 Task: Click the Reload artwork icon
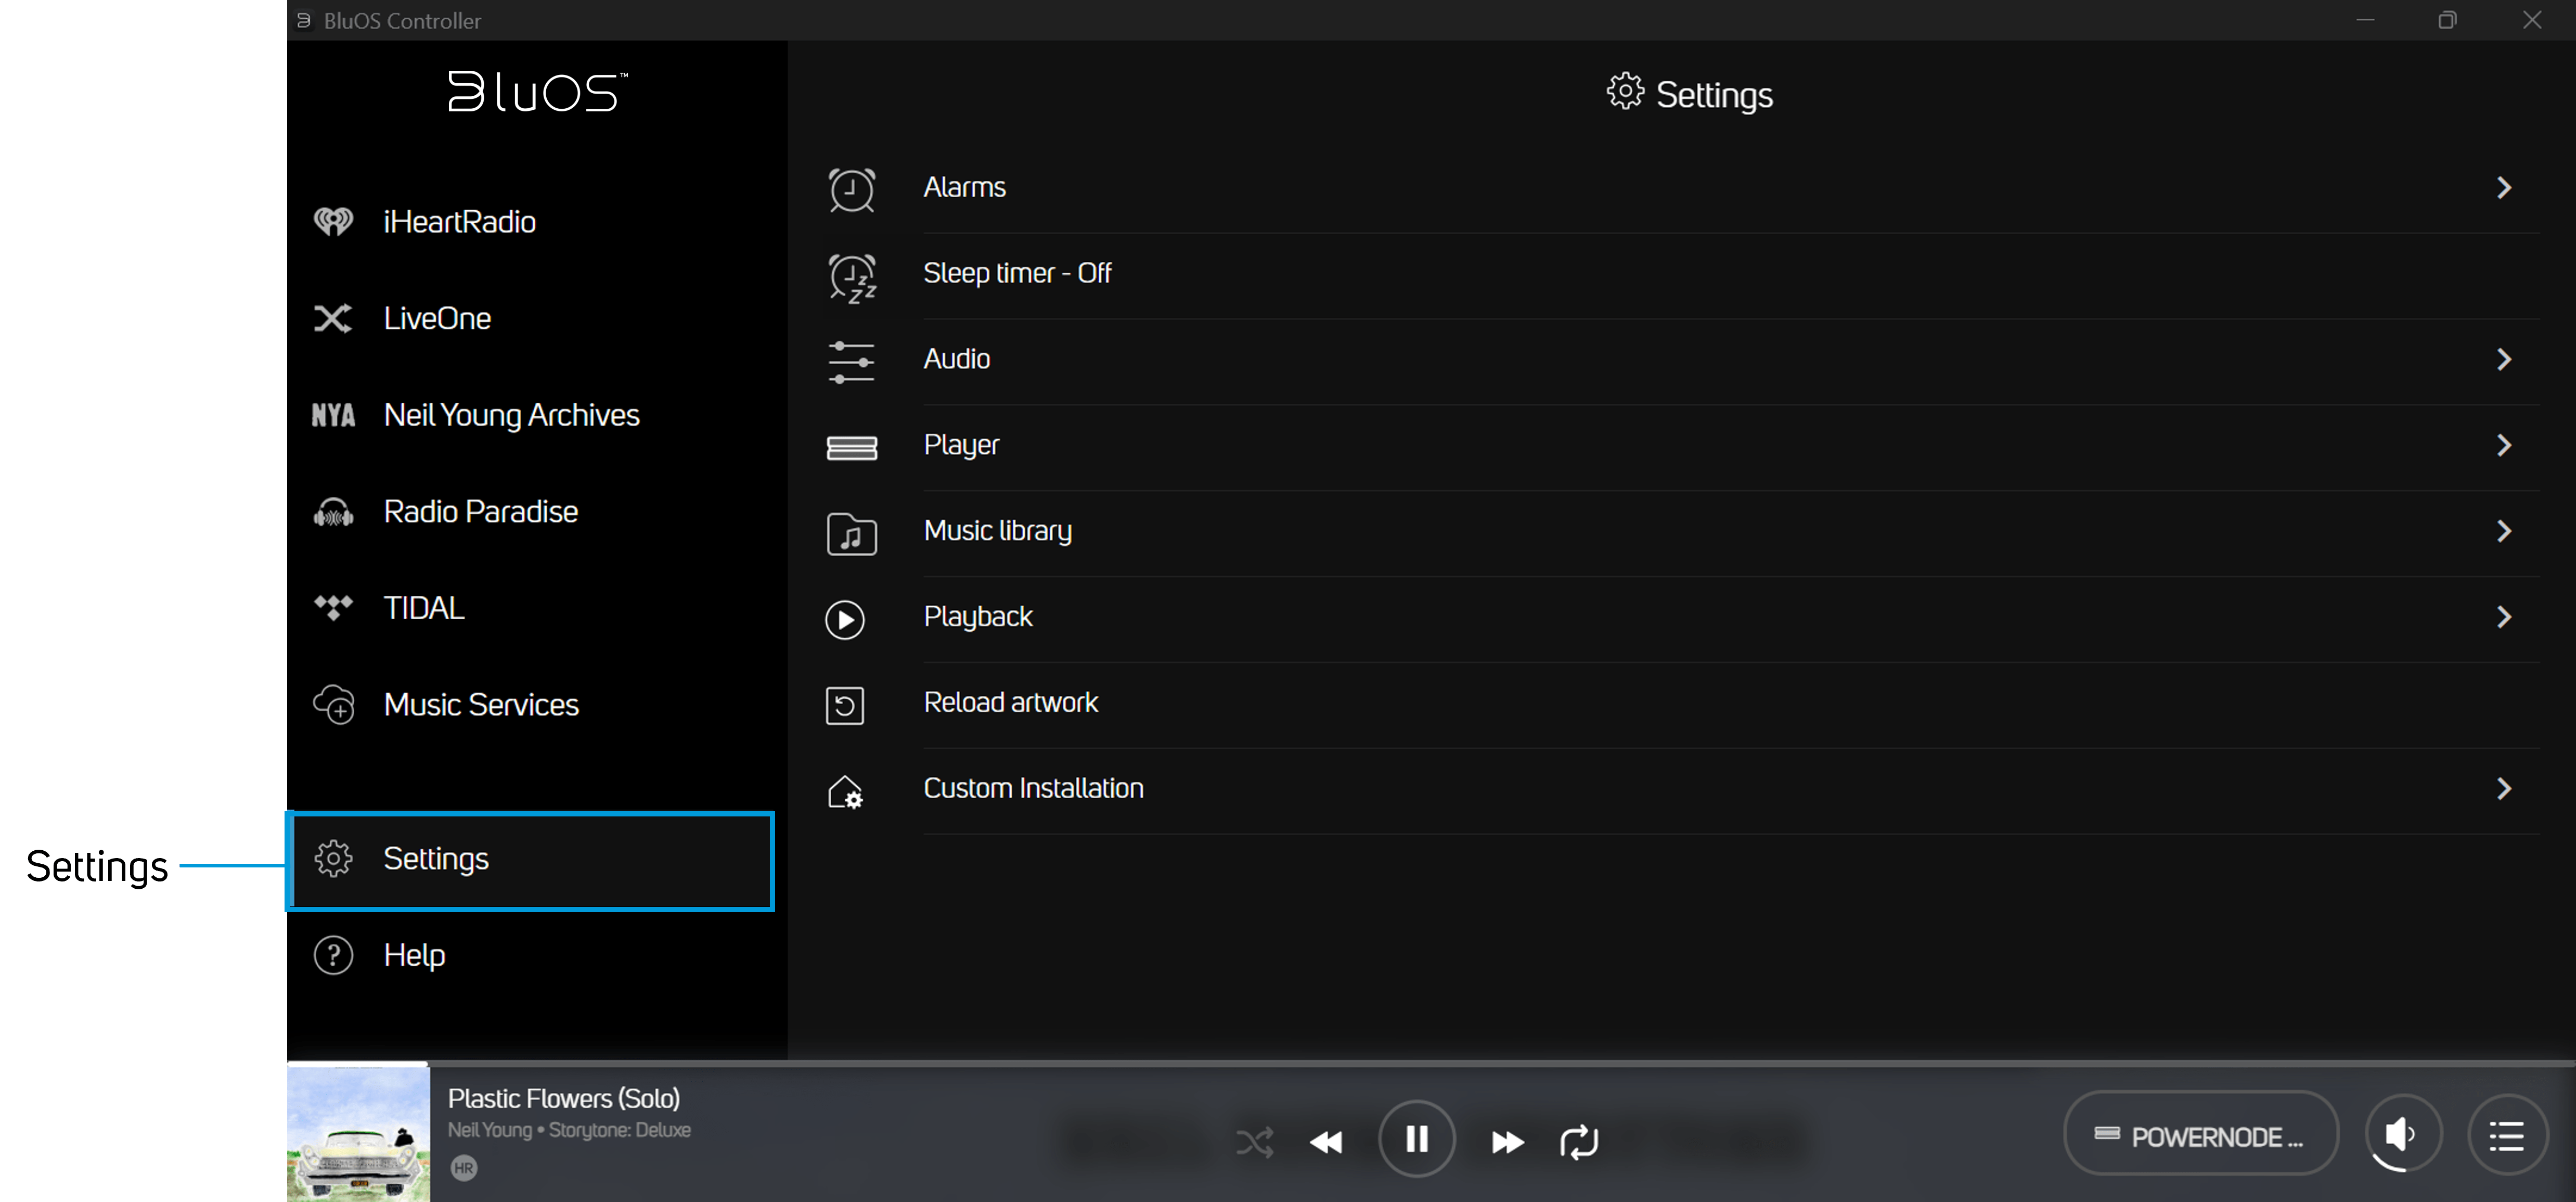pyautogui.click(x=845, y=704)
